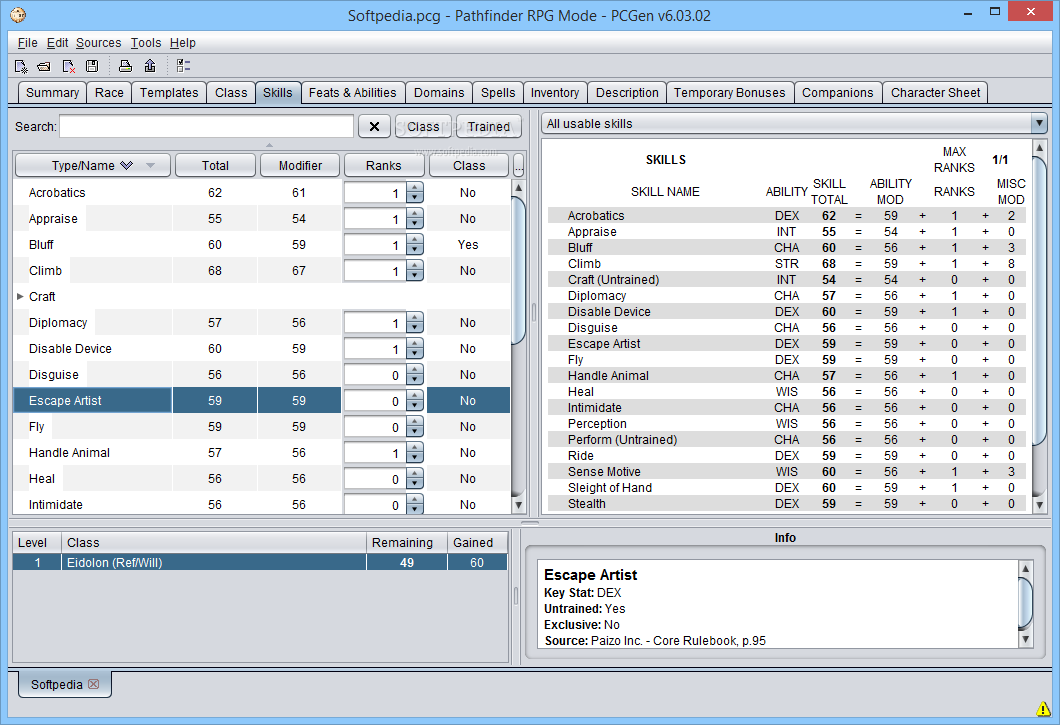Increase Acrobatics ranks with spinner up
The image size is (1060, 725).
click(x=415, y=188)
